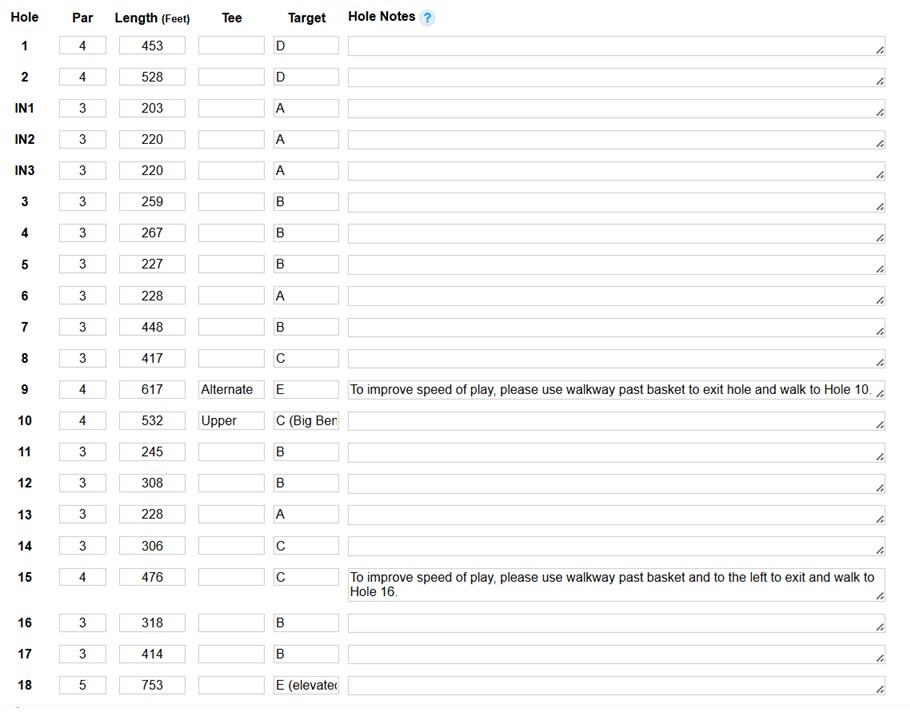Screen dimensions: 910x712
Task: Select the Par field for hole 15
Action: point(83,578)
